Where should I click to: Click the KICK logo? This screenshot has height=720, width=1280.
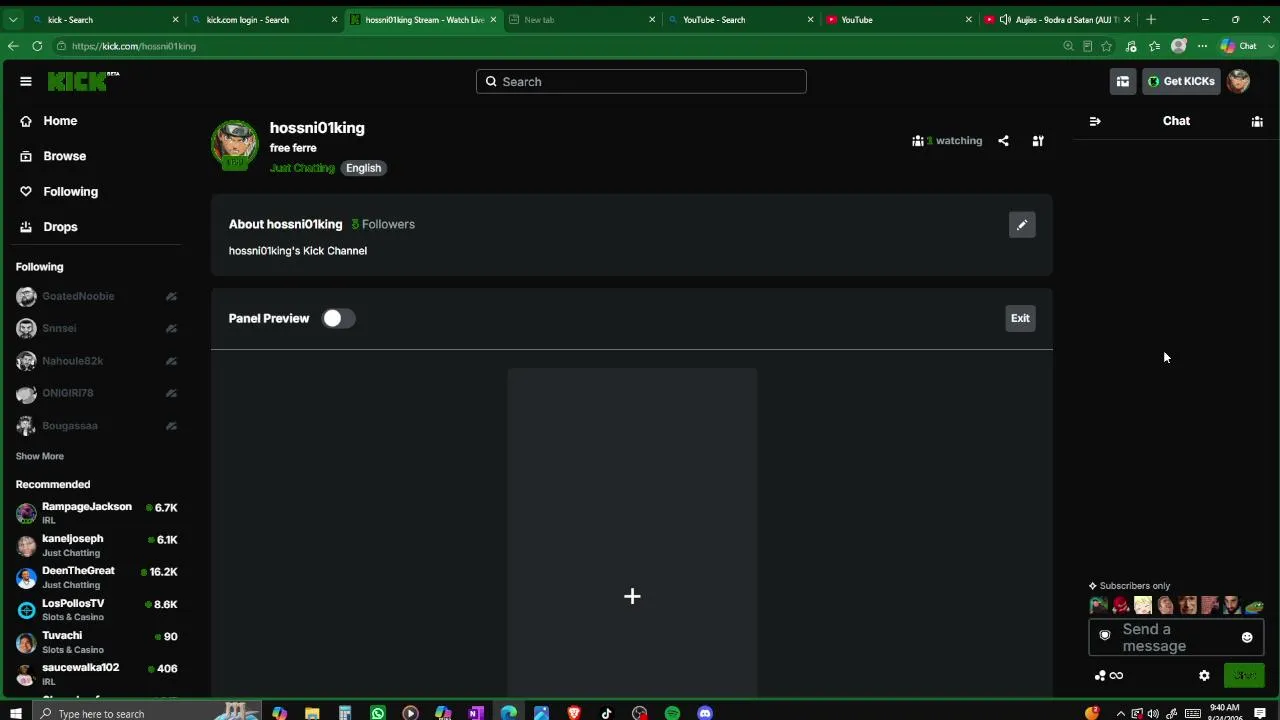pos(83,81)
